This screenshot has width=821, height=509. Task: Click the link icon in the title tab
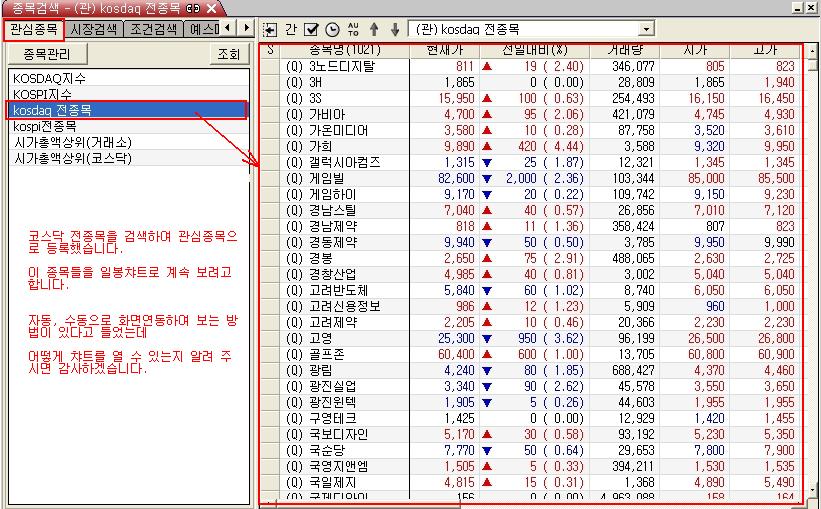point(193,8)
